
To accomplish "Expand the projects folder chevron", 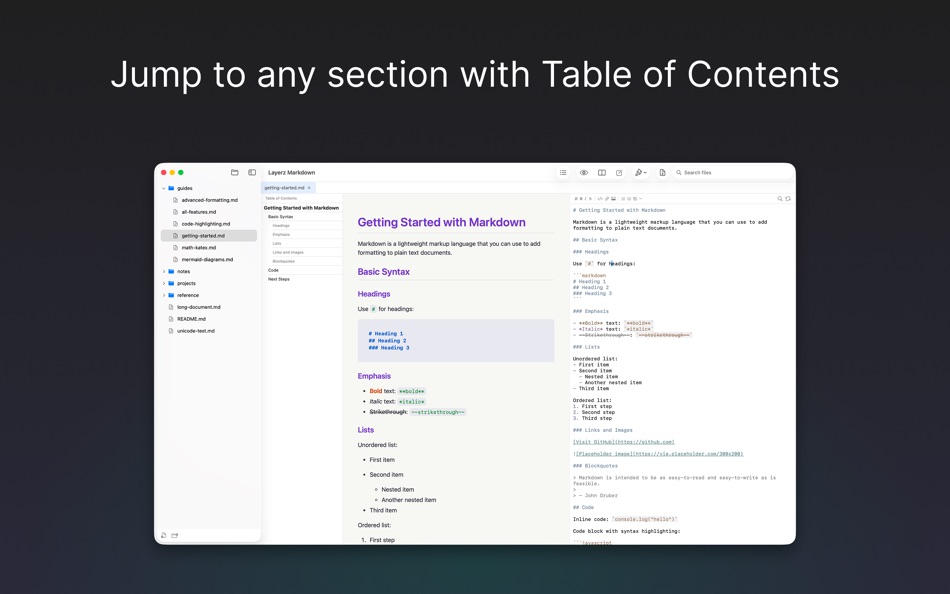I will (x=164, y=284).
